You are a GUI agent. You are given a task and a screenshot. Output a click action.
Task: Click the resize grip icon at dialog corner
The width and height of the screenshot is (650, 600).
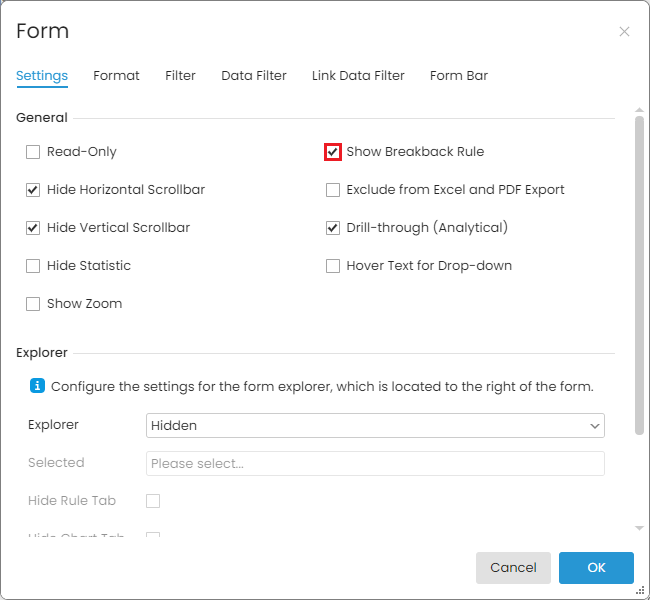640,591
